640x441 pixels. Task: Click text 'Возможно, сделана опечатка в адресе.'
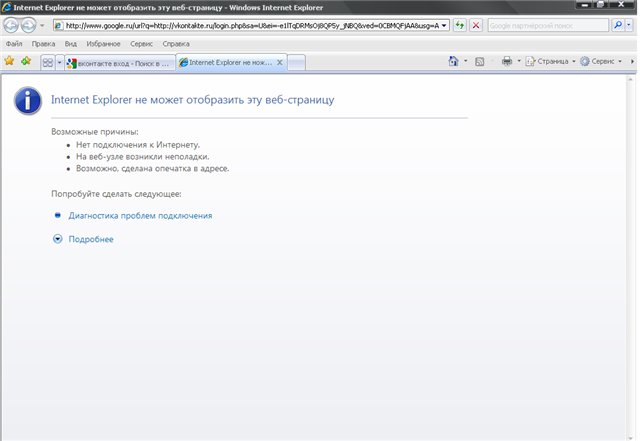point(153,168)
